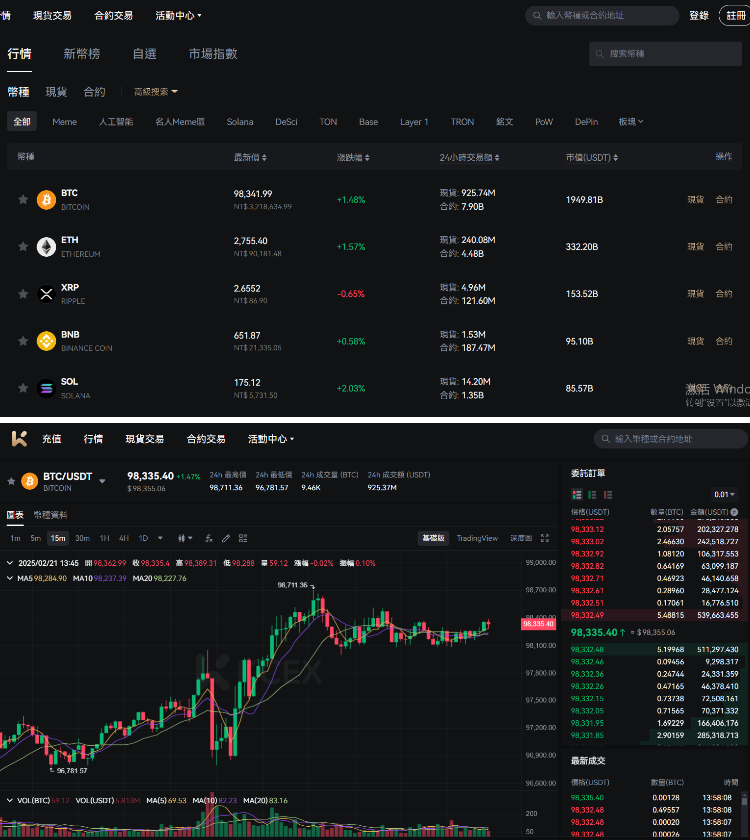Collapse the candle OHLC info line

pos(10,563)
